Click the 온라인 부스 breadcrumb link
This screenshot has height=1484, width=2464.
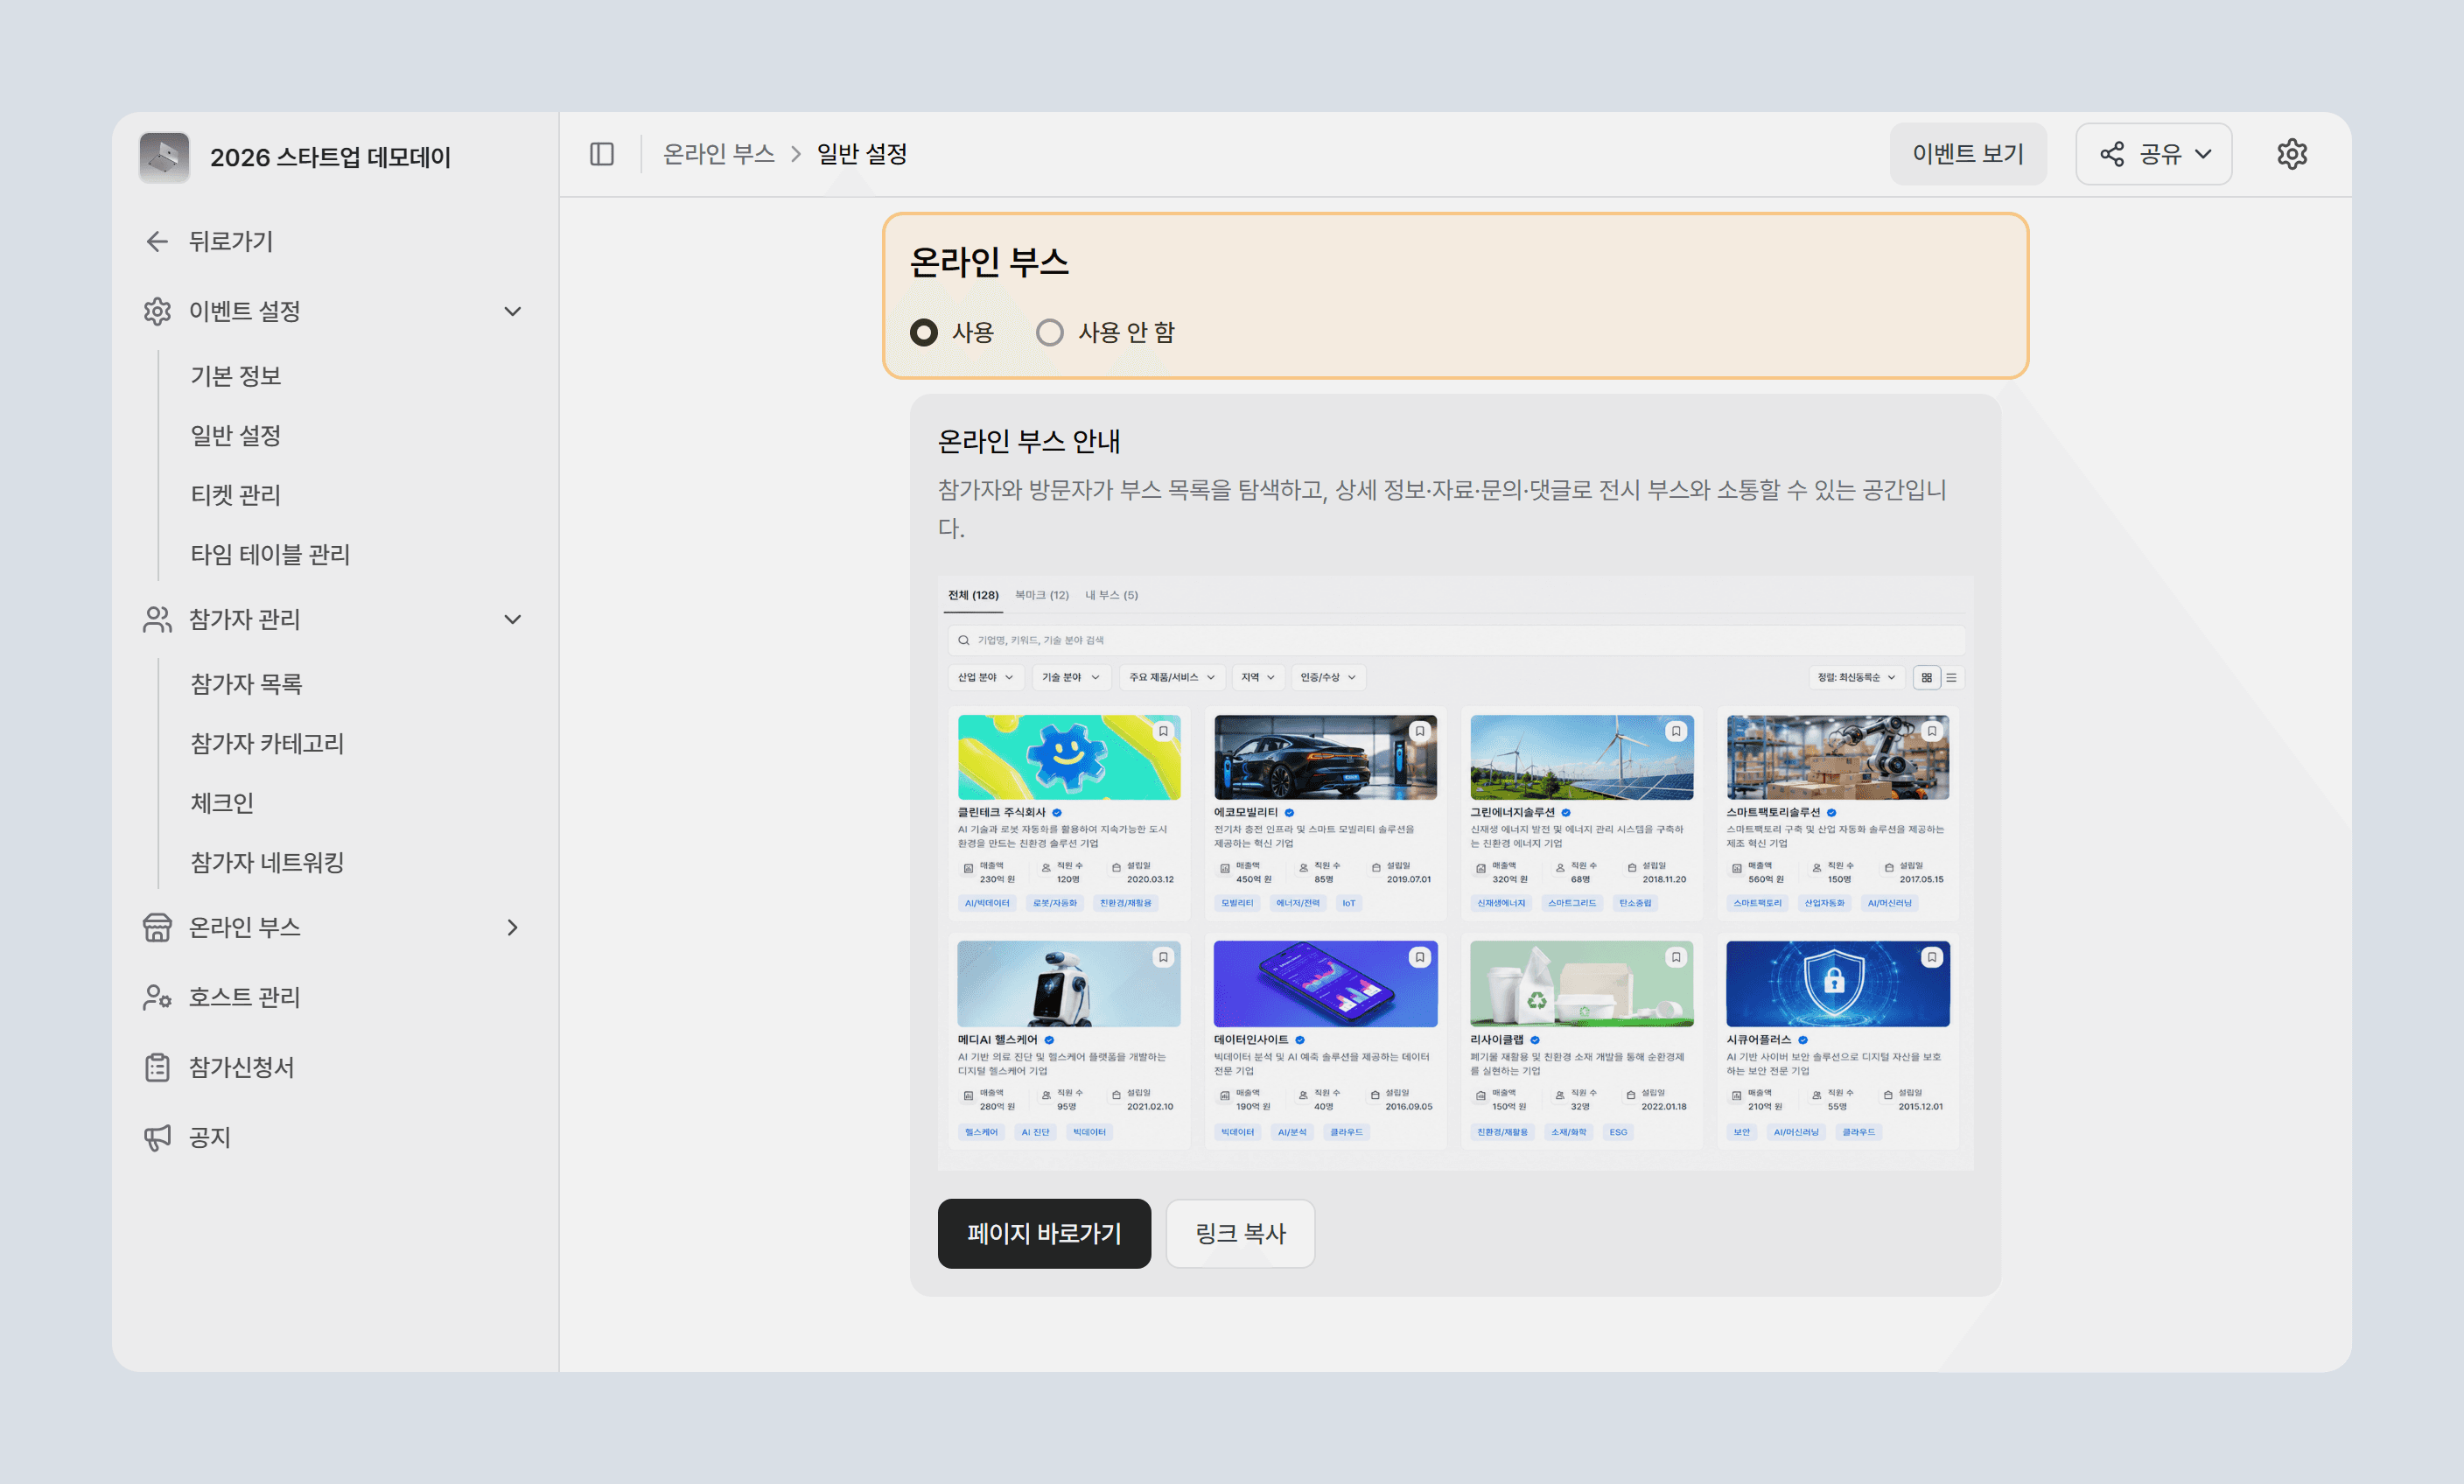pos(718,154)
